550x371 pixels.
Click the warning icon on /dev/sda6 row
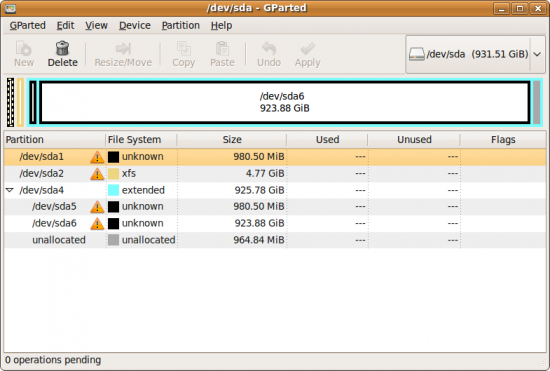click(x=97, y=223)
